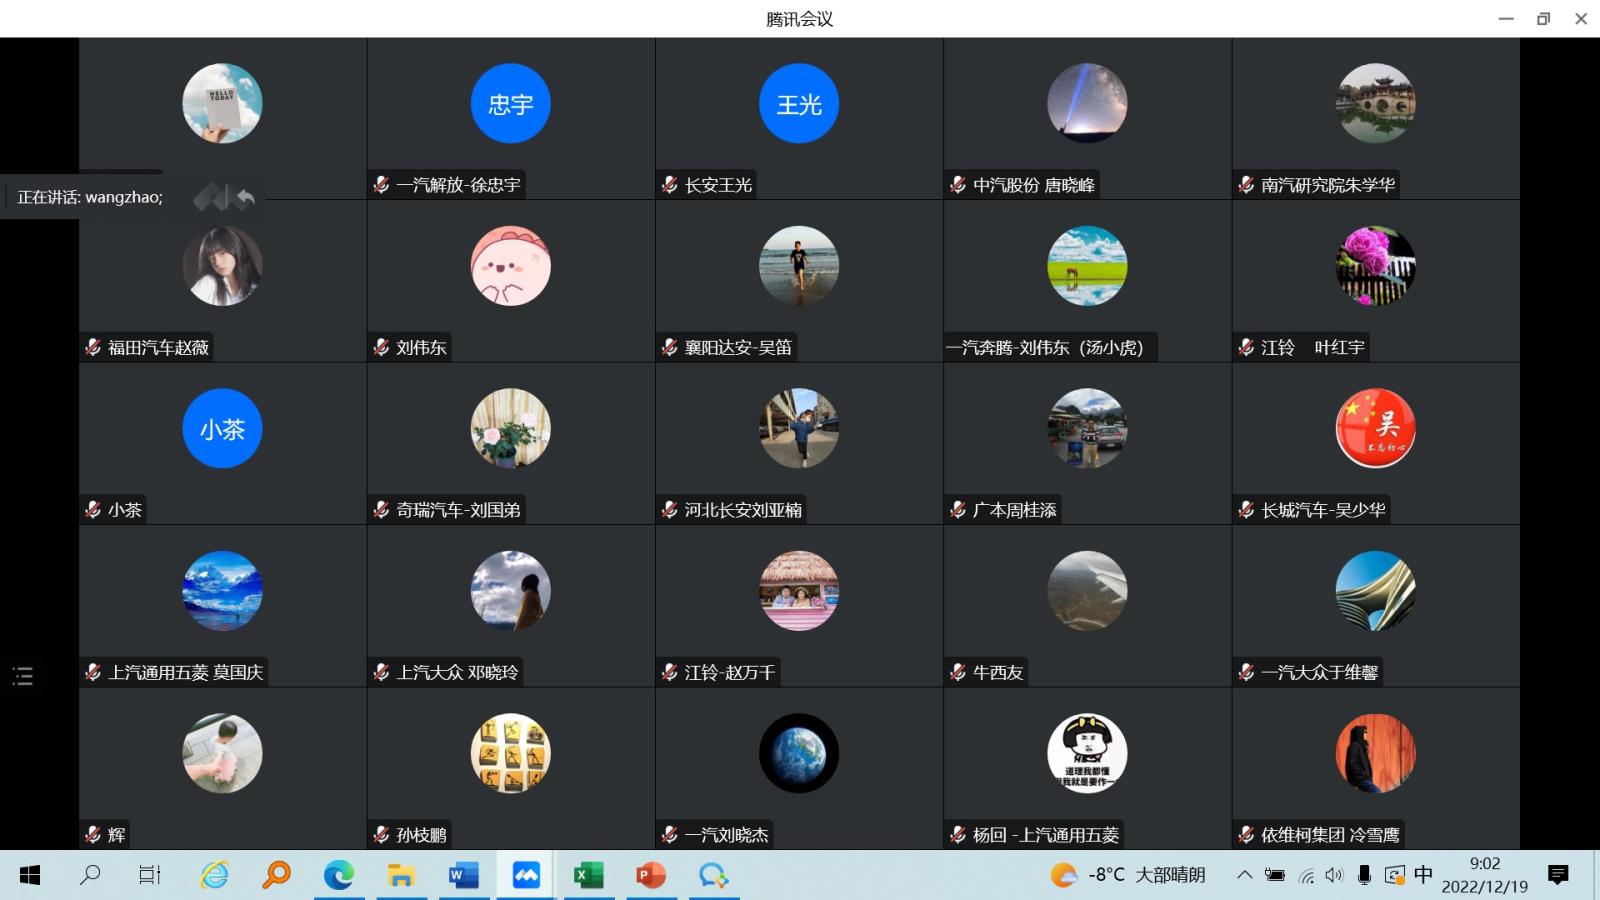The width and height of the screenshot is (1600, 900).
Task: Toggle the Chinese input method indicator
Action: (x=1423, y=875)
